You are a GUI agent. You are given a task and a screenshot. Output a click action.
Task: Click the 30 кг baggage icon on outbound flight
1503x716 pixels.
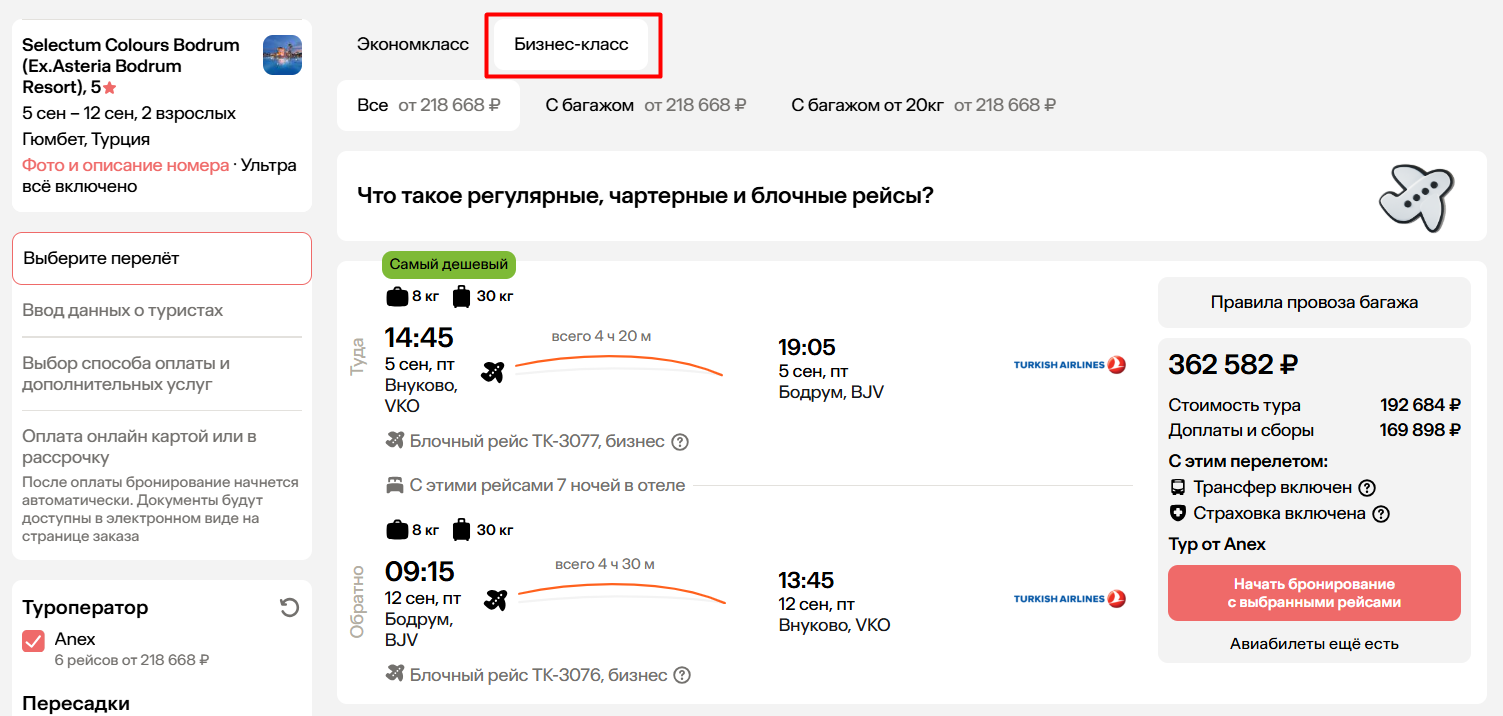[461, 296]
